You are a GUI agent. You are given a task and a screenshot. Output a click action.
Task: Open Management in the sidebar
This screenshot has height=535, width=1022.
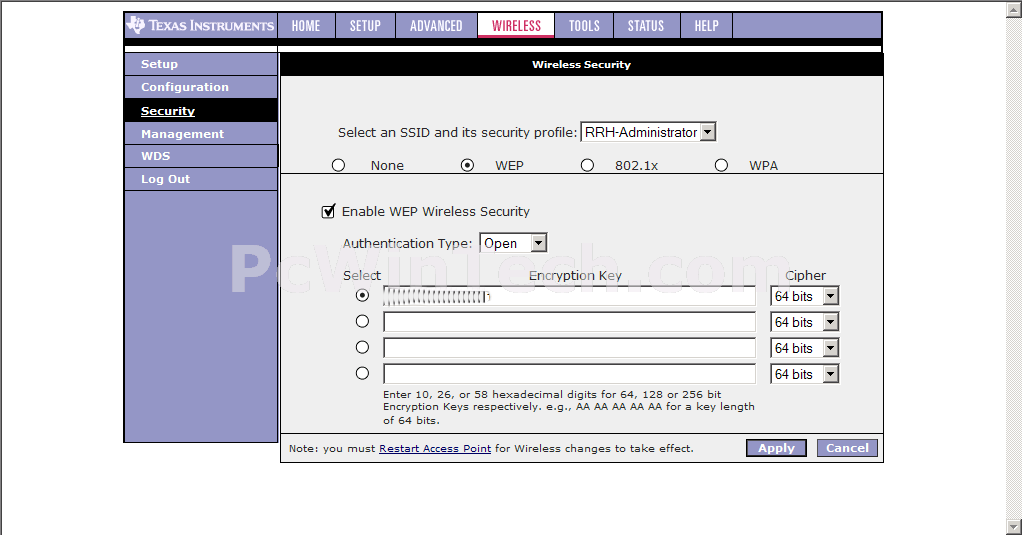(x=201, y=134)
